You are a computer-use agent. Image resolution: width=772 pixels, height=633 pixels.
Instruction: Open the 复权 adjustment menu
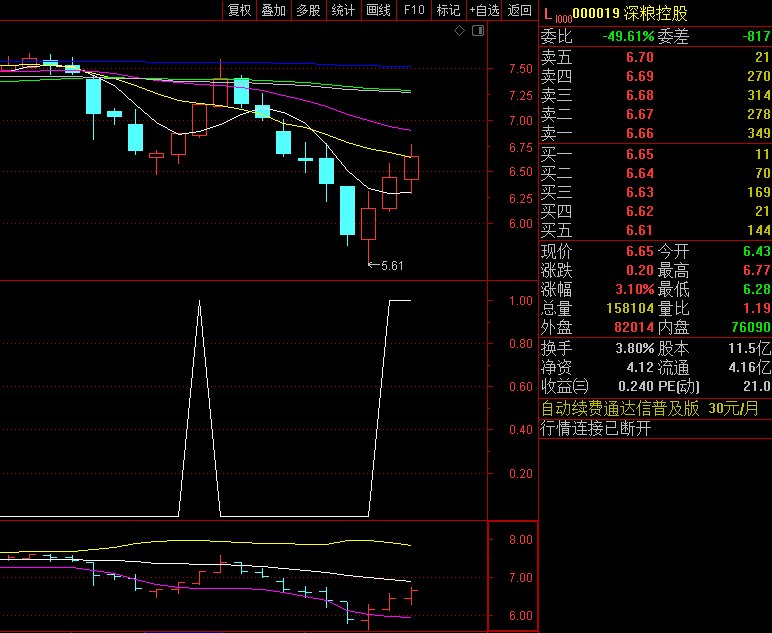tap(240, 10)
